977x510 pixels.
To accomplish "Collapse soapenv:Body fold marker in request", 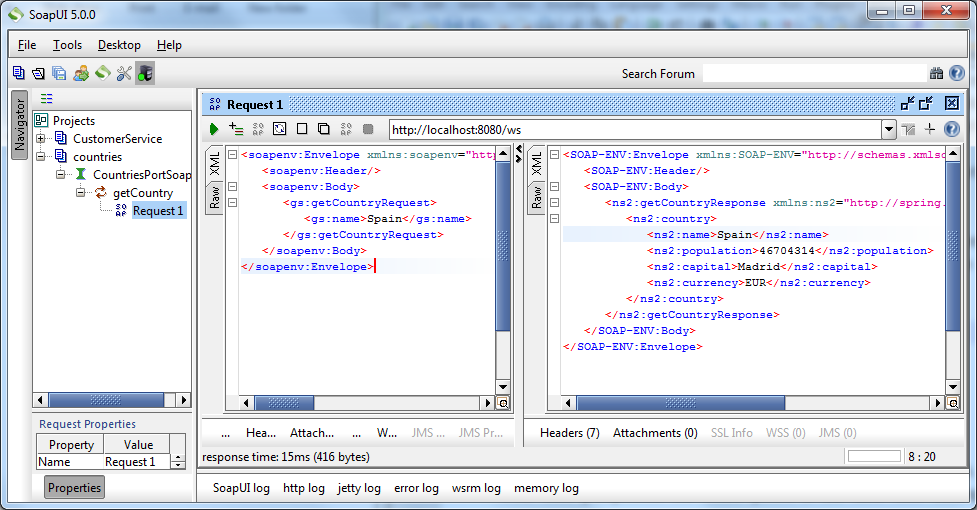I will (232, 186).
